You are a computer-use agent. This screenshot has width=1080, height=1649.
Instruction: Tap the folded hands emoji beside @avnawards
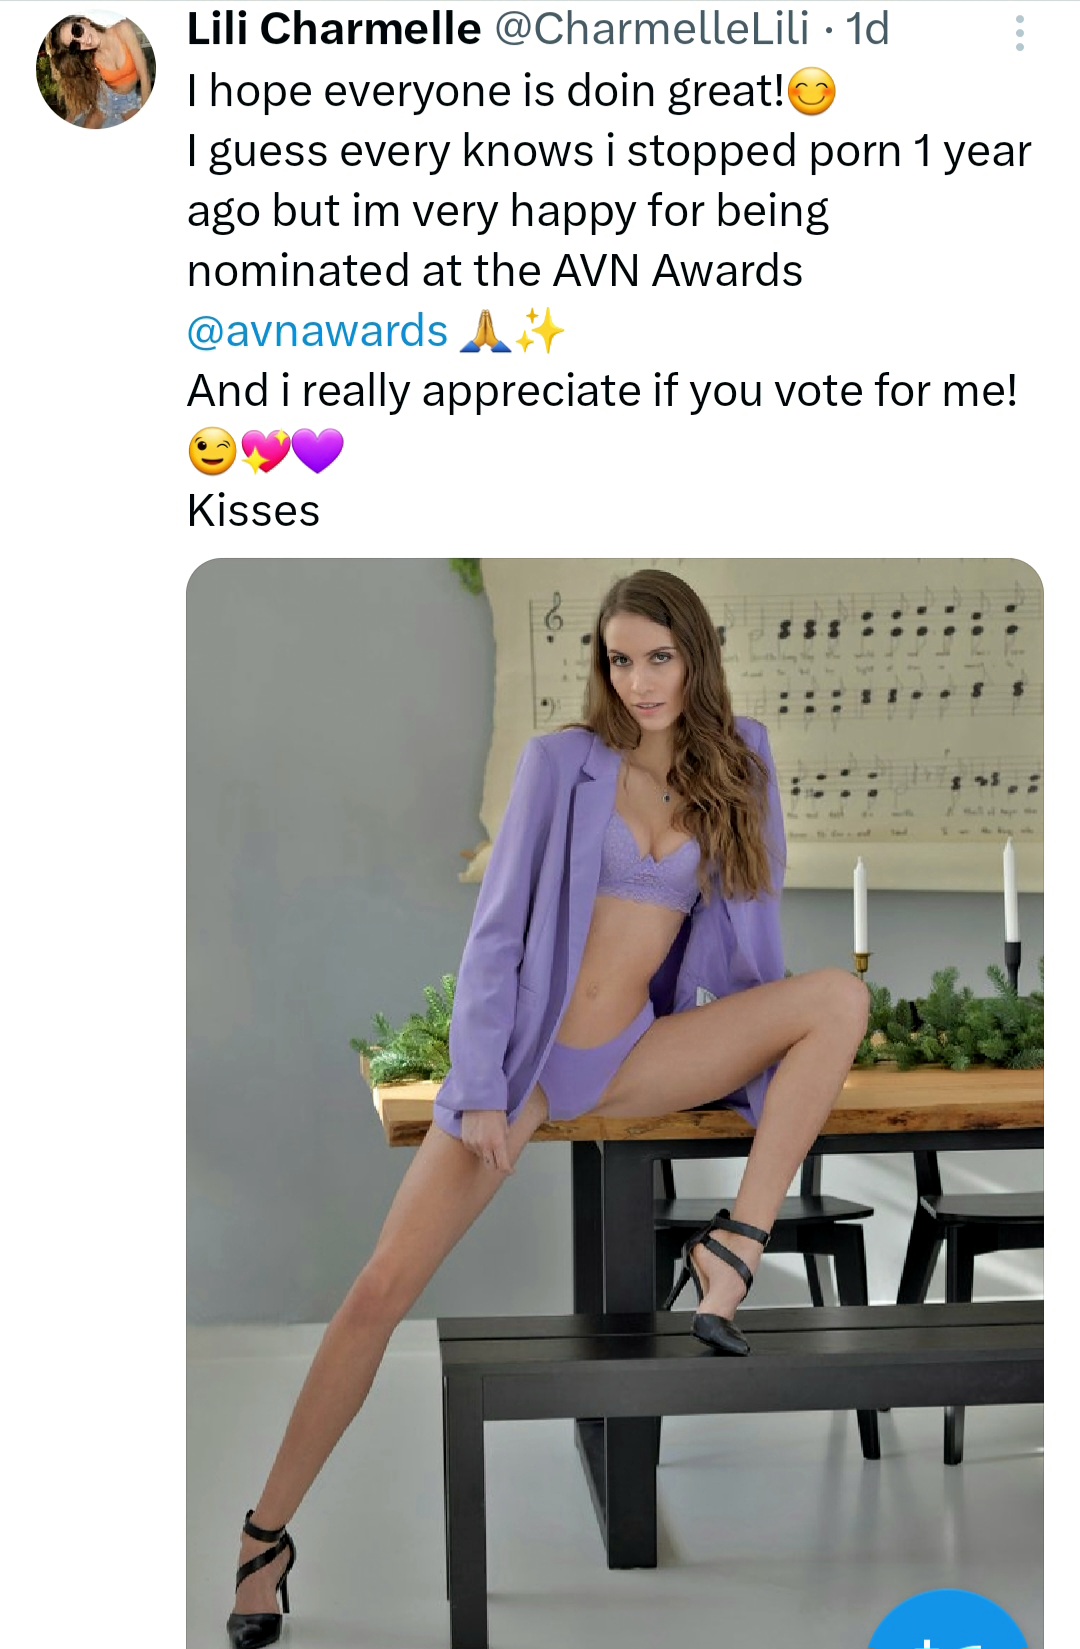click(485, 331)
